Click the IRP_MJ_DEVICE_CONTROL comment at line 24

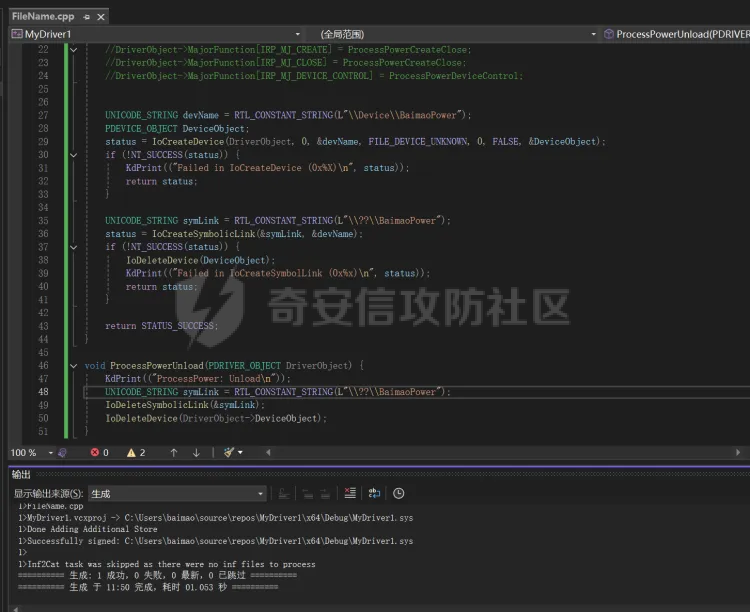click(314, 76)
